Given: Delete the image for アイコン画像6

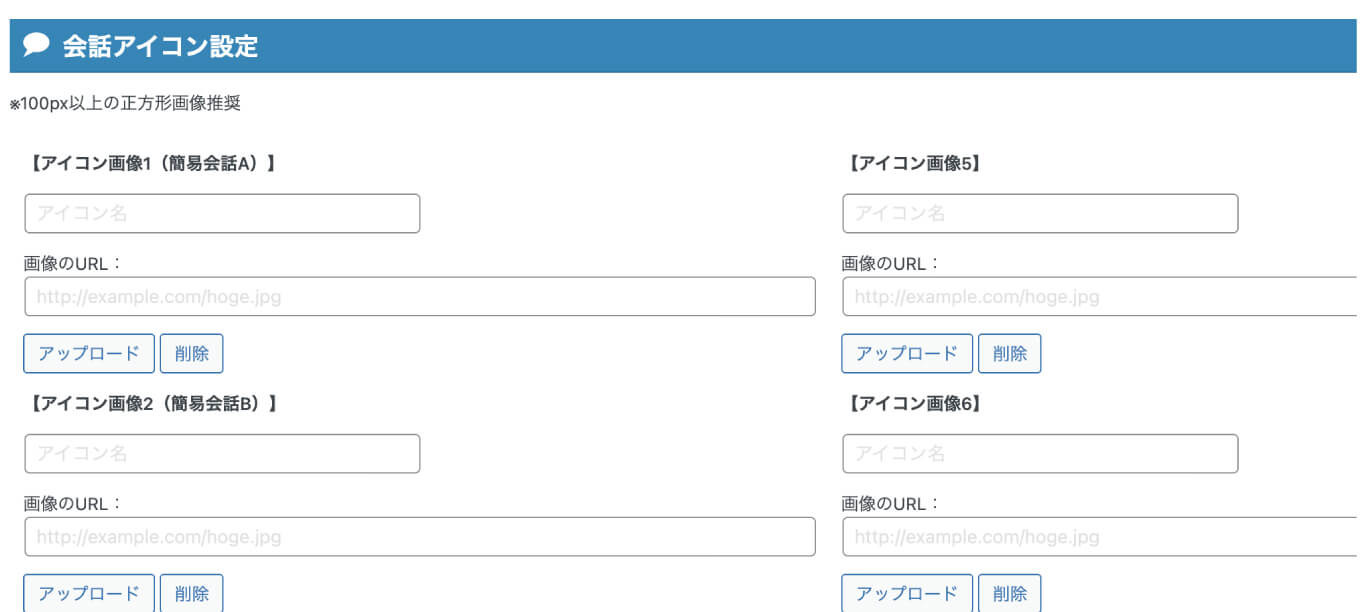Looking at the screenshot, I should tap(1009, 593).
